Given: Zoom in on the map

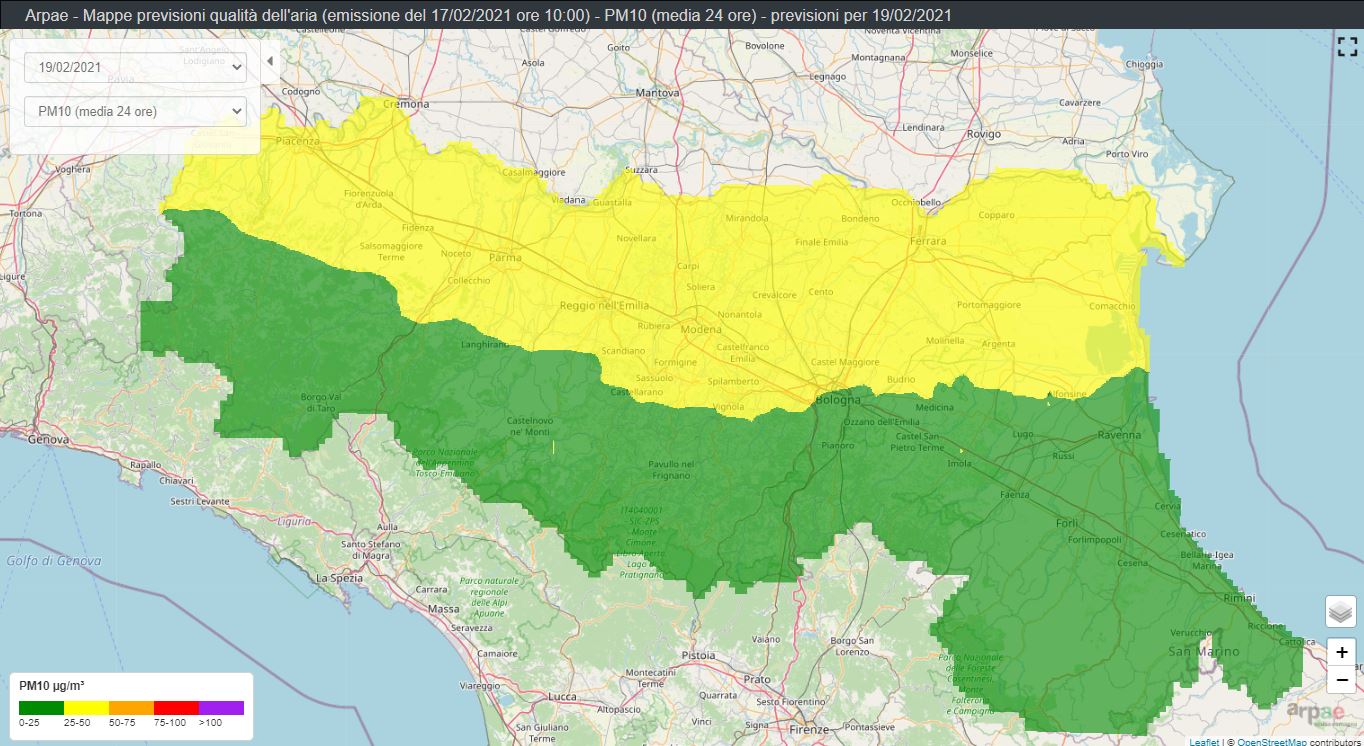Looking at the screenshot, I should point(1341,652).
